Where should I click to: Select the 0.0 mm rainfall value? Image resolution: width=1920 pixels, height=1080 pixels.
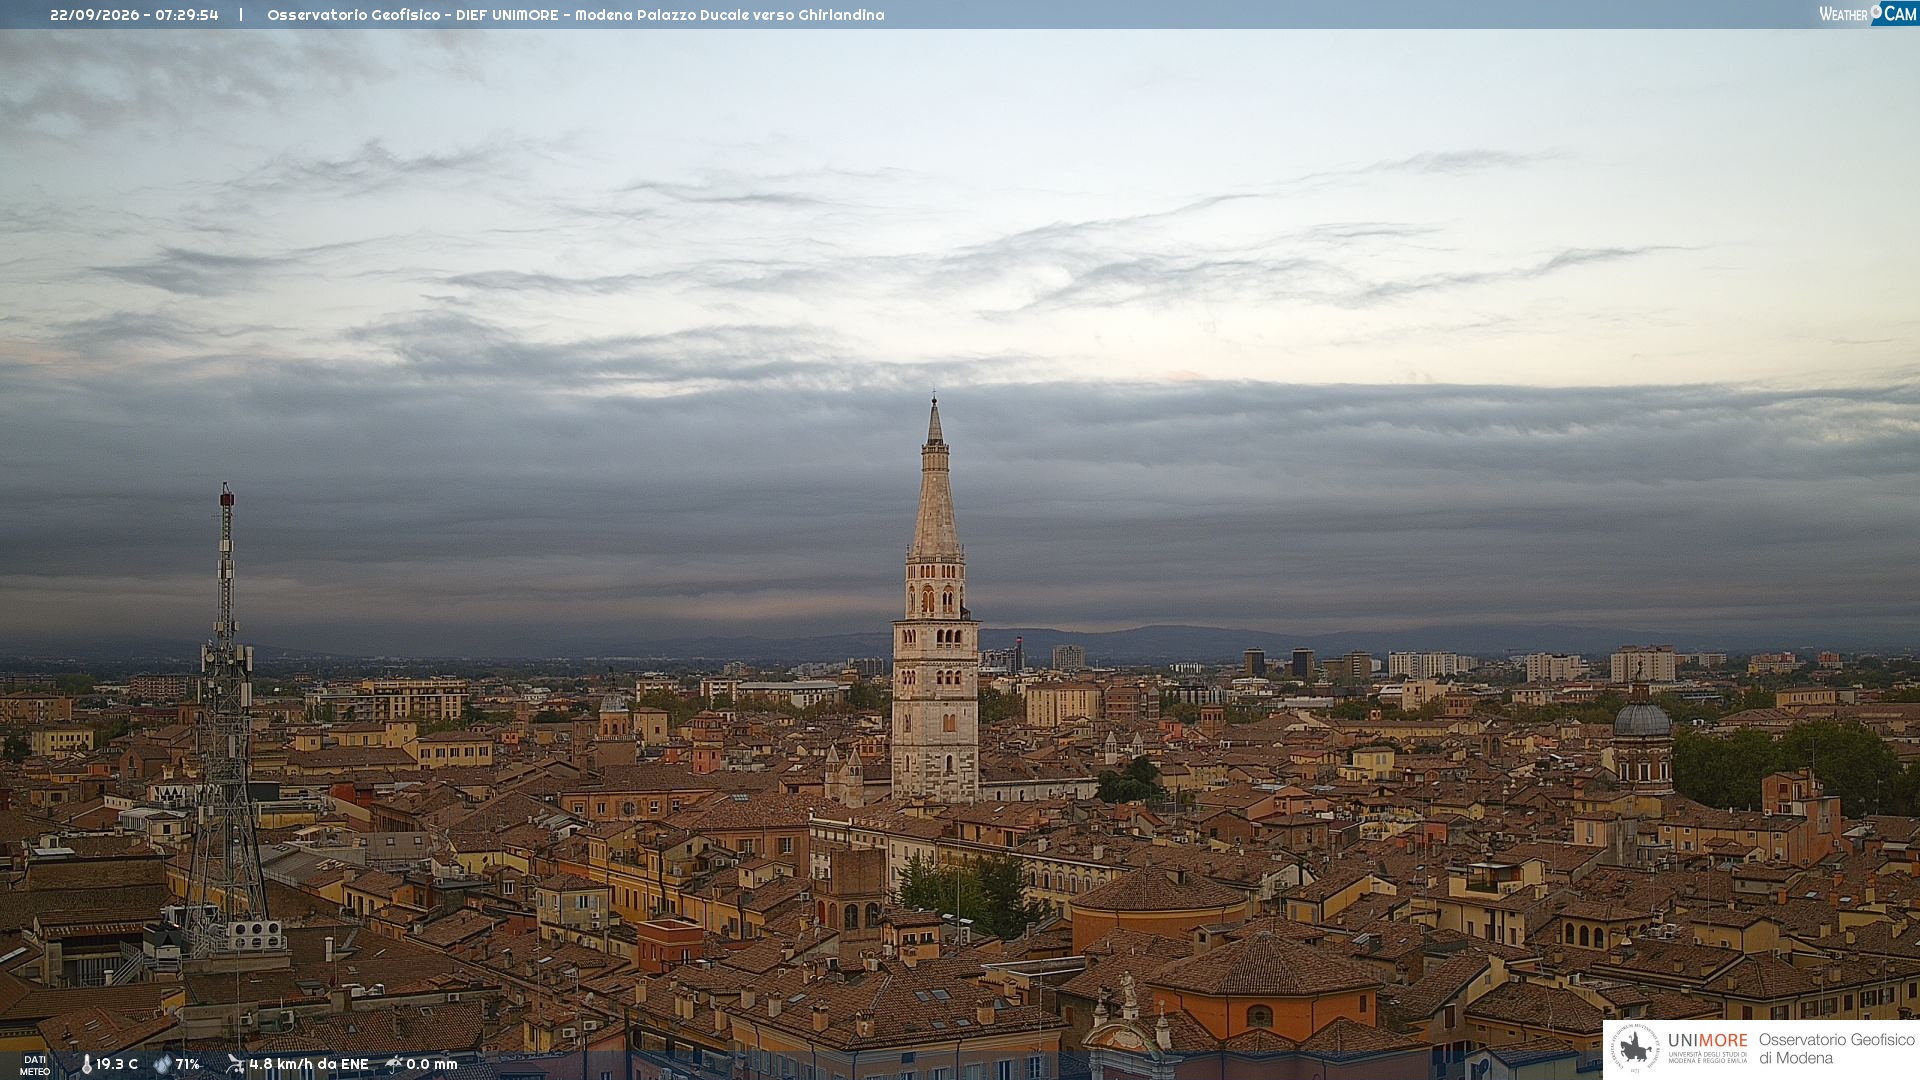point(432,1065)
